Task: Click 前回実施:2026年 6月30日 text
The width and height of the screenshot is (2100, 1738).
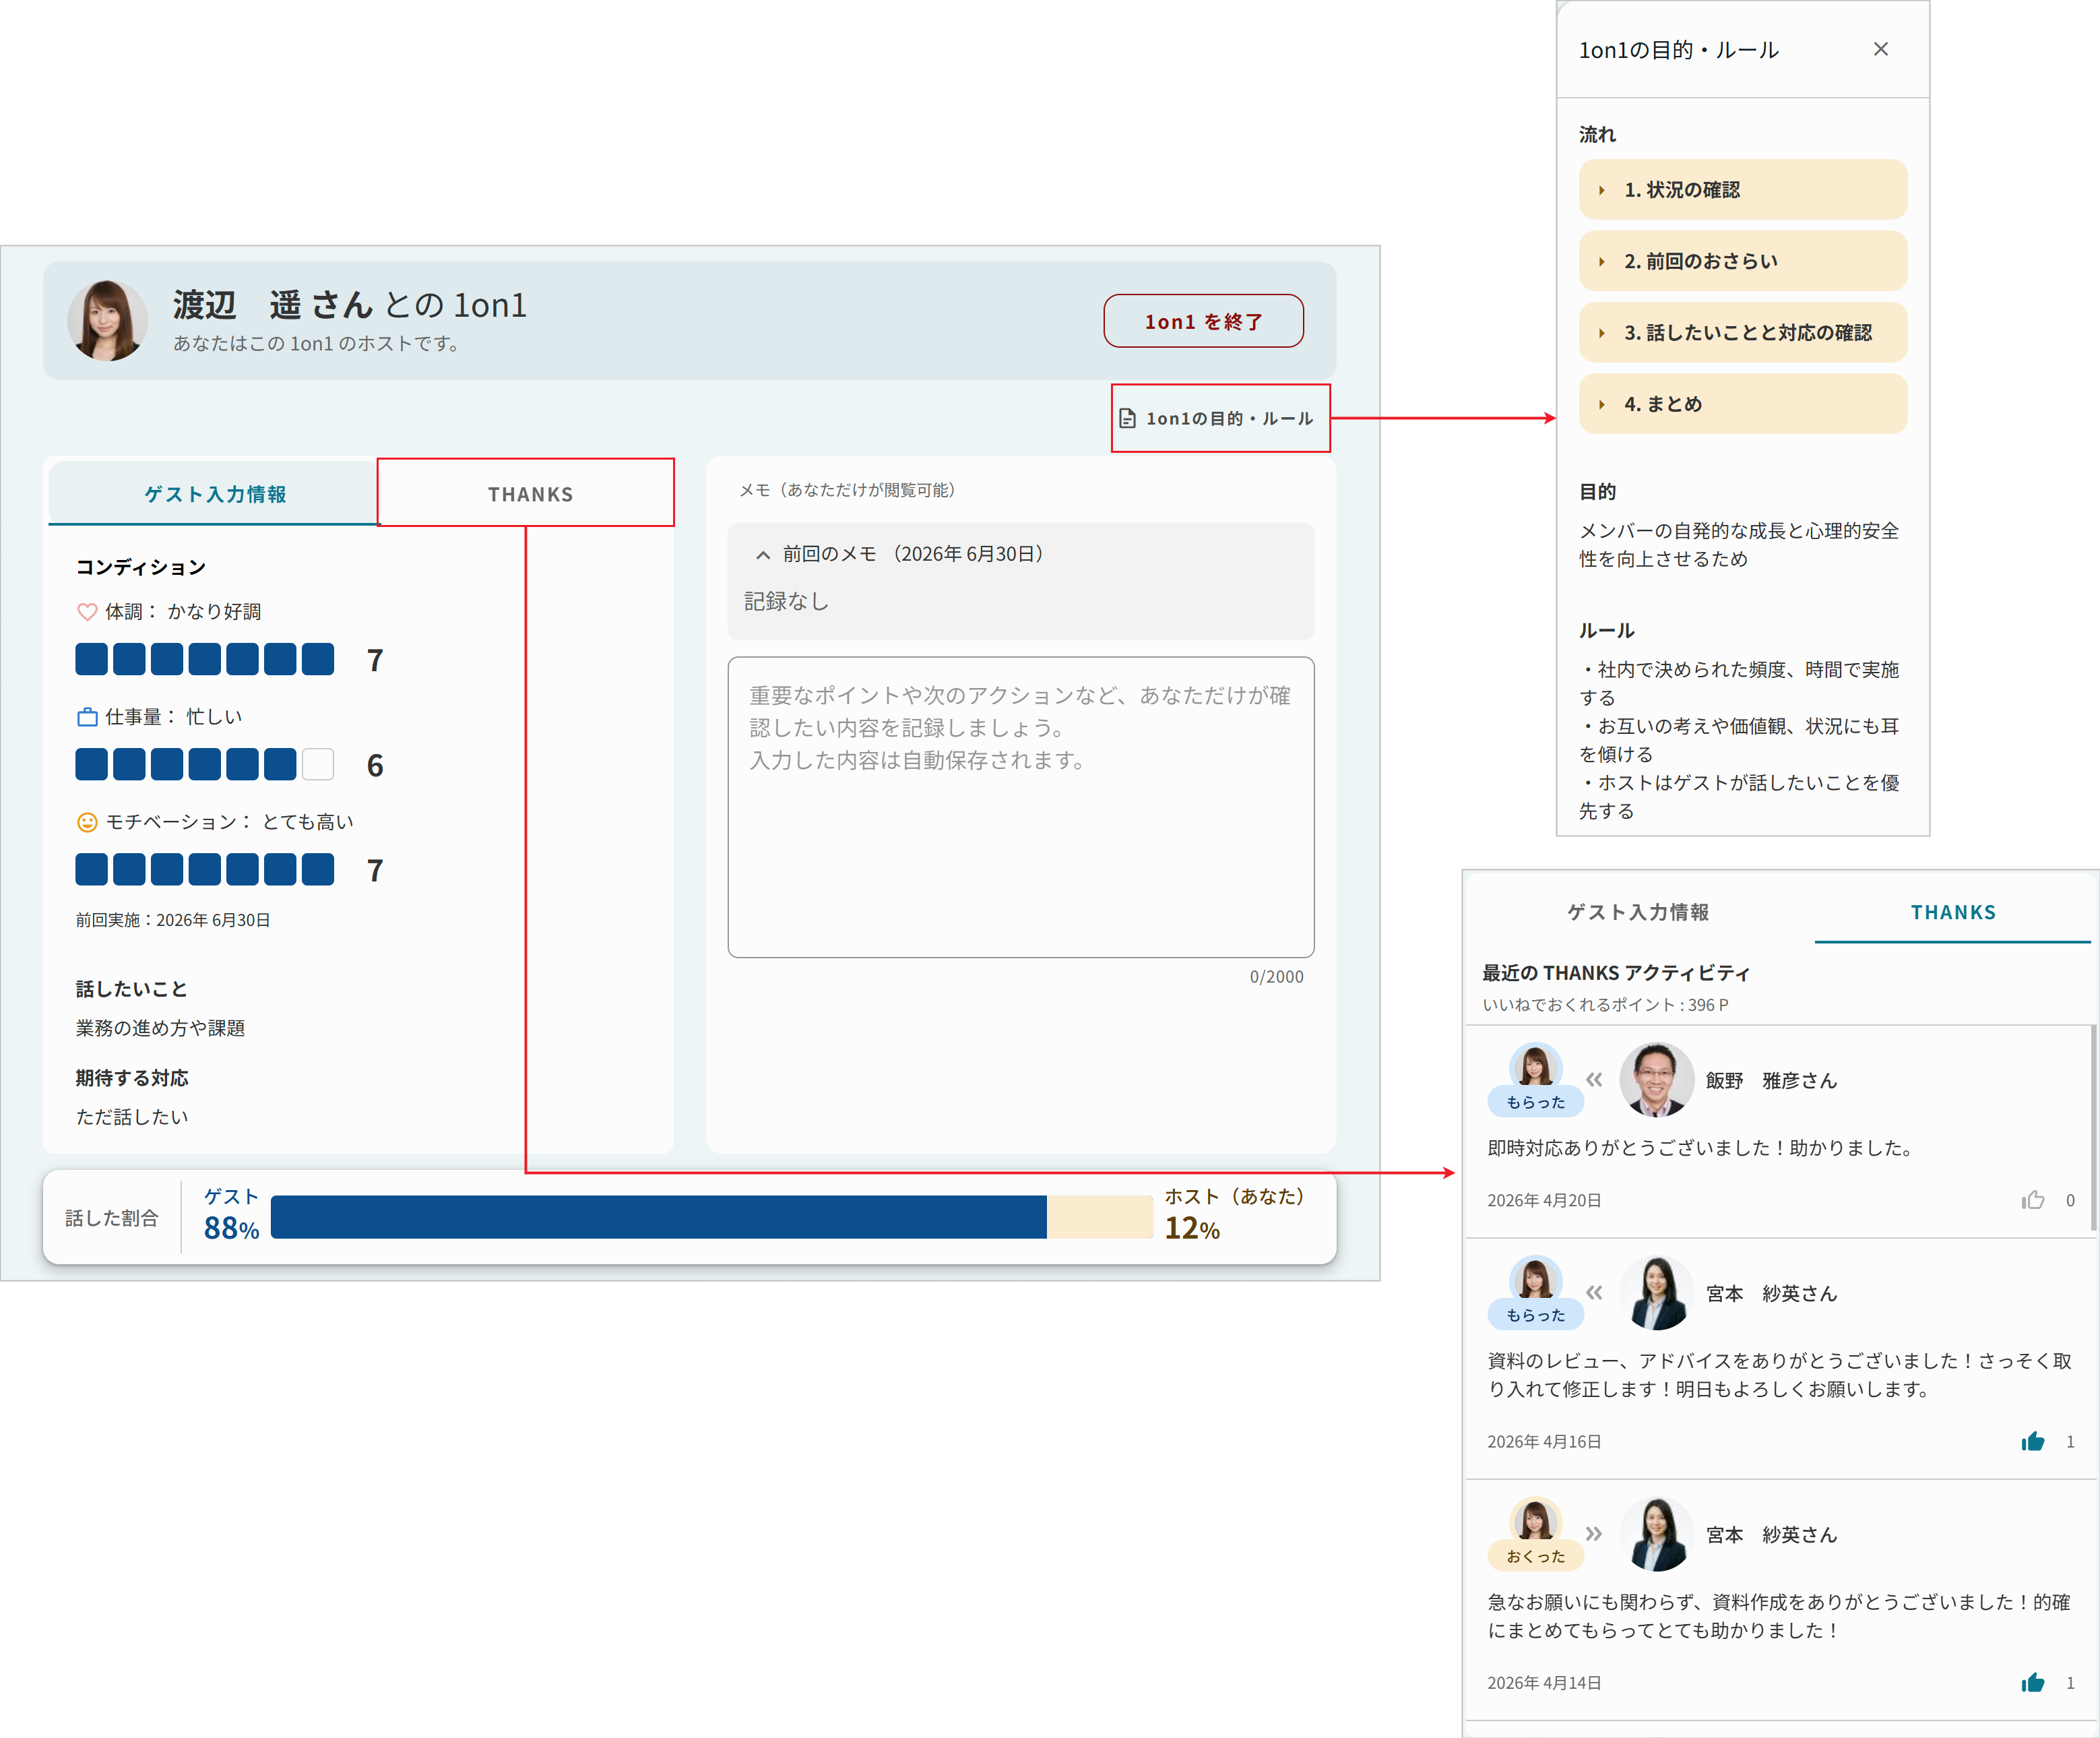Action: tap(173, 920)
